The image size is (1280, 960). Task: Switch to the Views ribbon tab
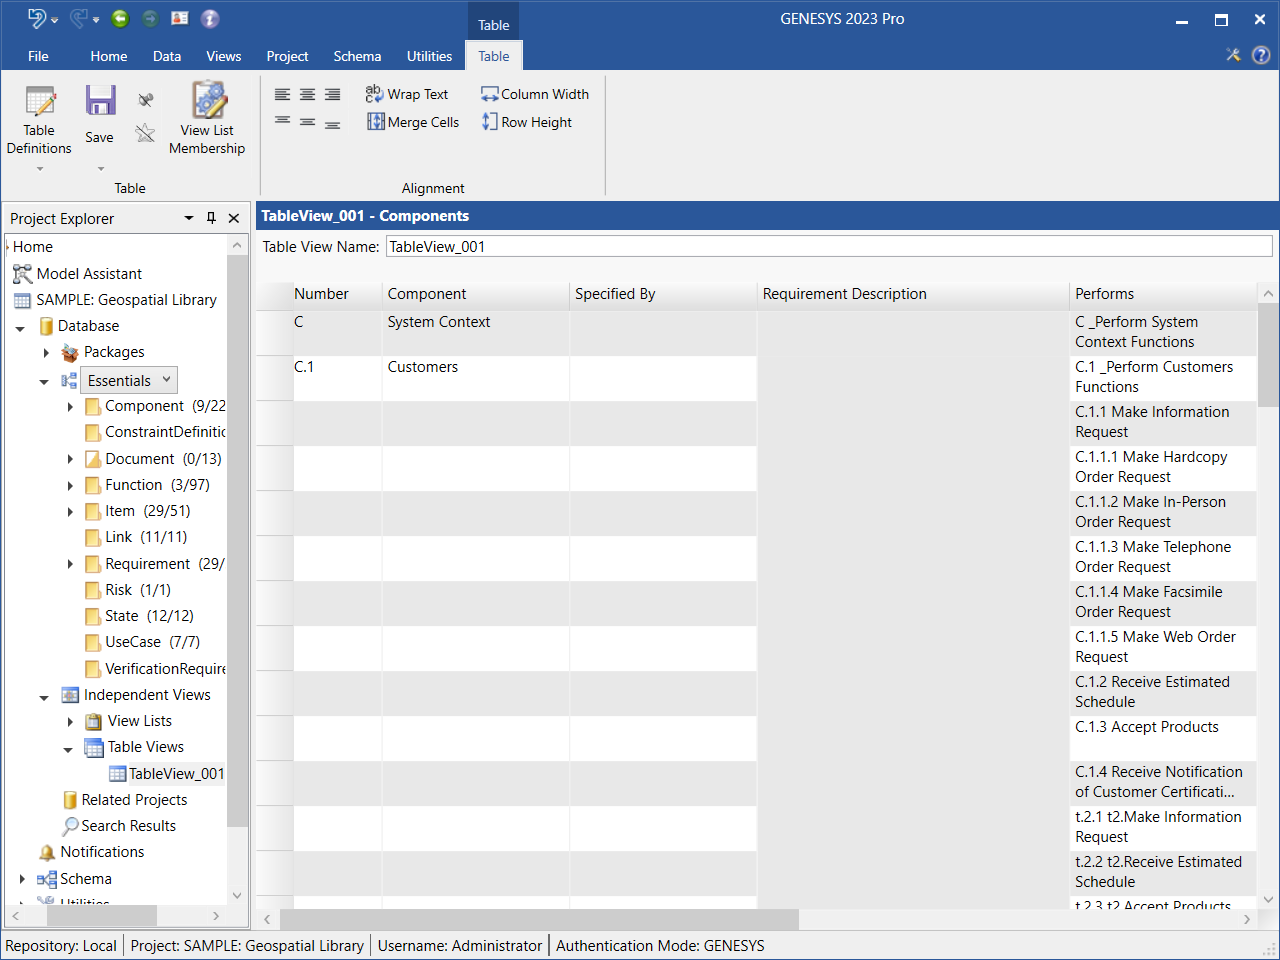tap(224, 56)
